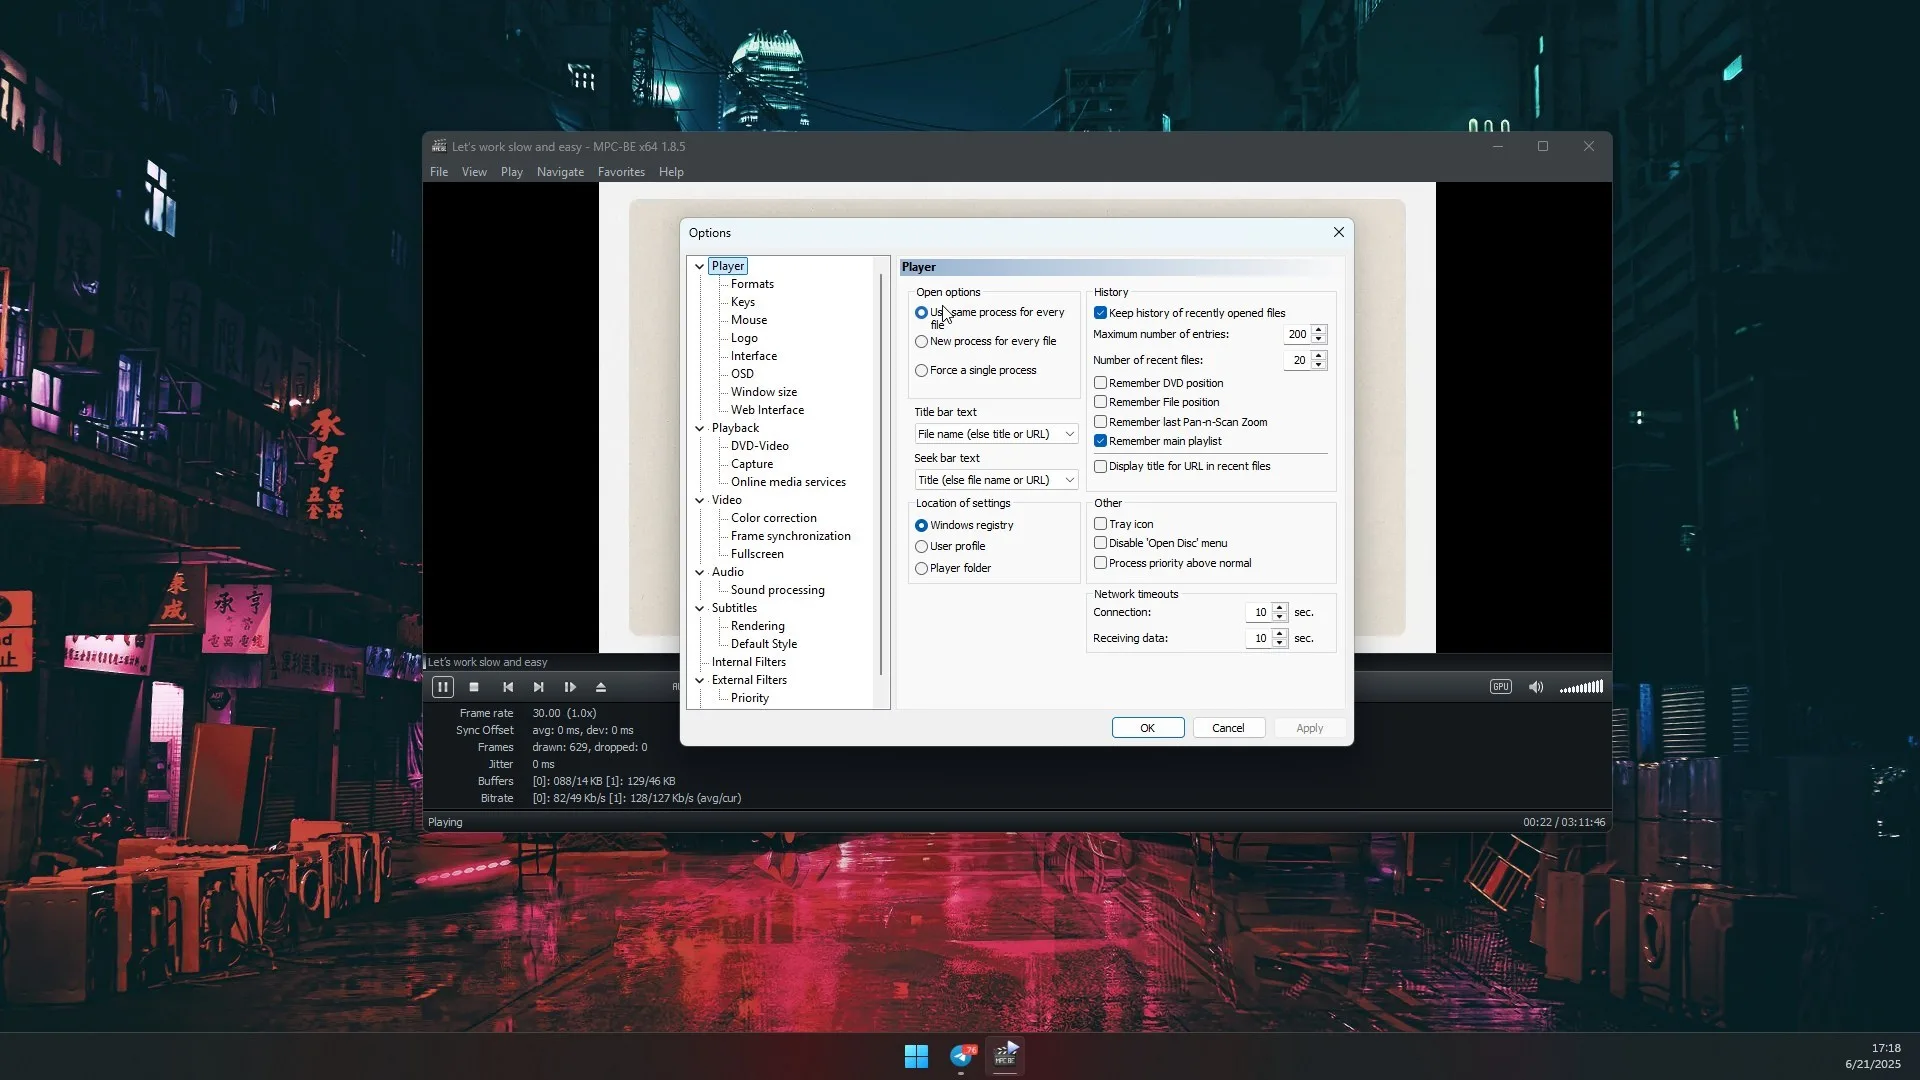The height and width of the screenshot is (1080, 1920).
Task: Click the clock and date in taskbar
Action: 1873,1056
